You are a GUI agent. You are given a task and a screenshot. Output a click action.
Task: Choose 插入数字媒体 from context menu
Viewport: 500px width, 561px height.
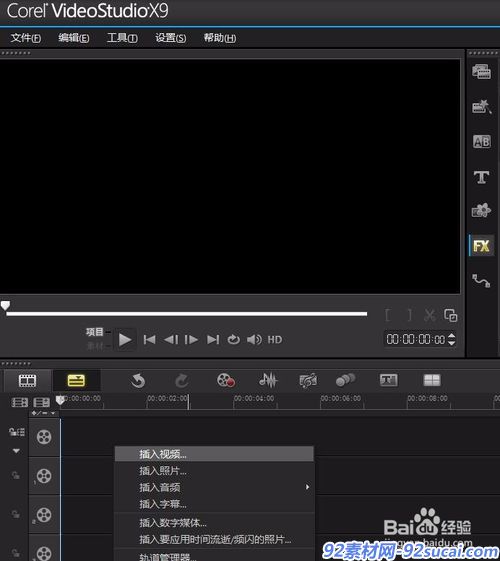[x=214, y=523]
